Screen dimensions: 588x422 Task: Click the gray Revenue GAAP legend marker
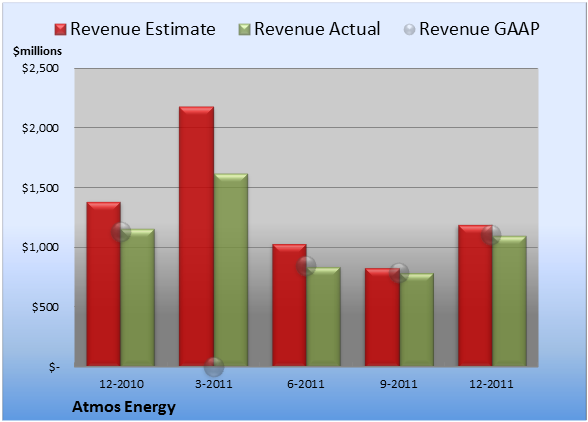(410, 29)
